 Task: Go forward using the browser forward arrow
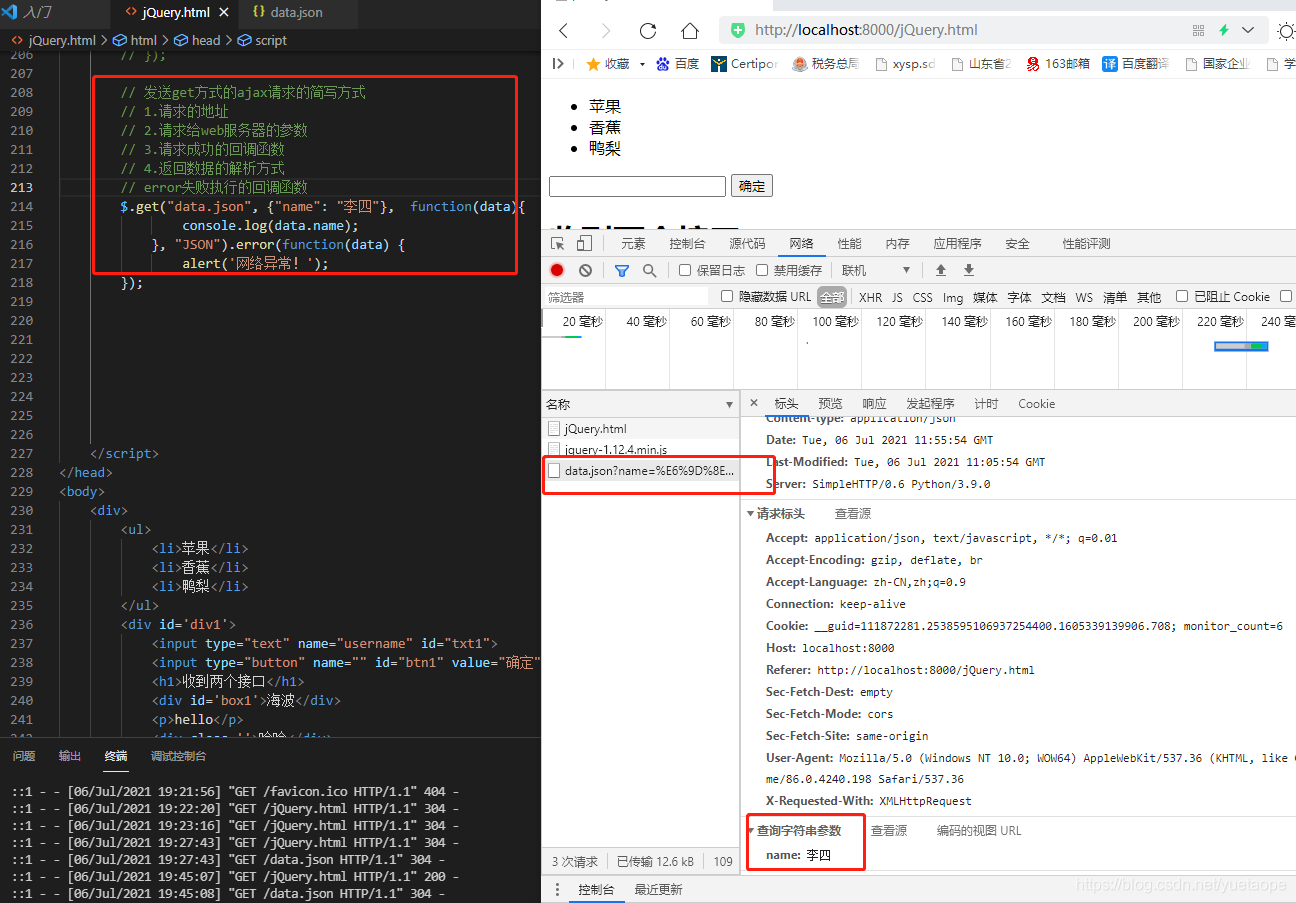point(605,30)
